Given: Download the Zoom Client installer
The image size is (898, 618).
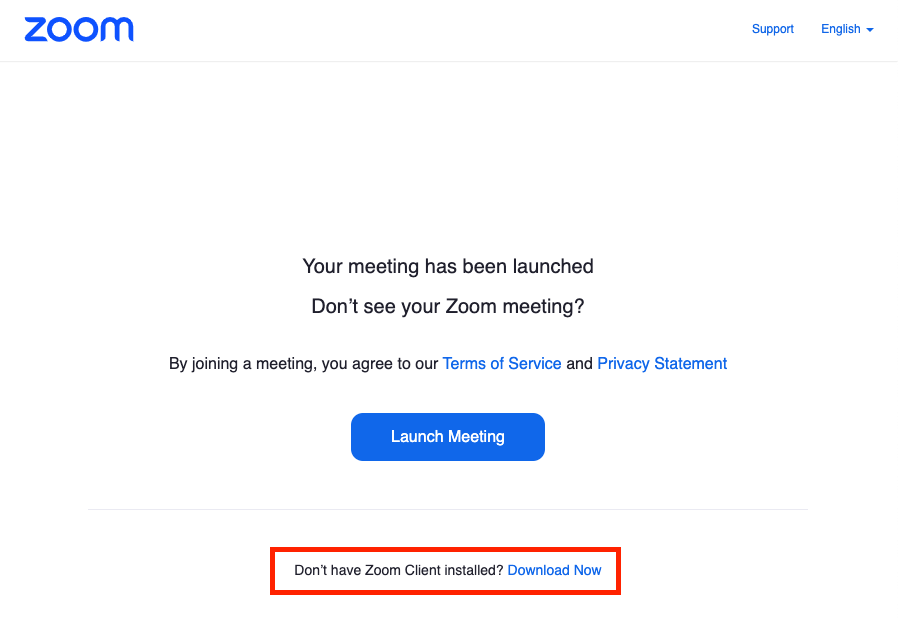Looking at the screenshot, I should click(555, 570).
